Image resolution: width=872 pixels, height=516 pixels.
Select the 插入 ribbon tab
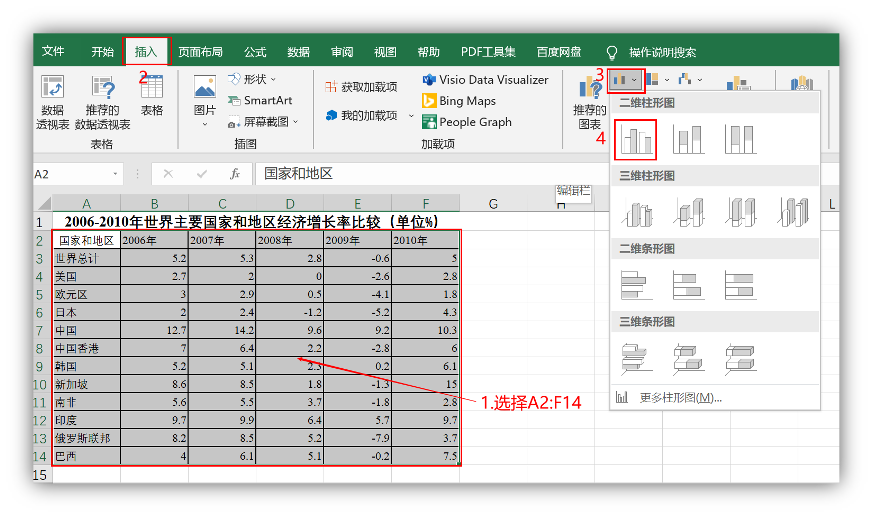[x=146, y=52]
